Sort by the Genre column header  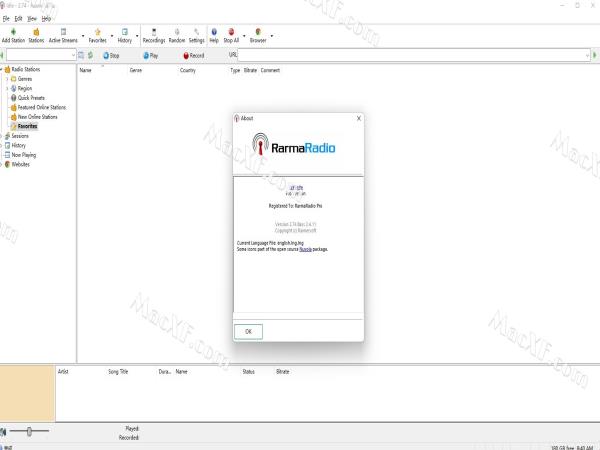pos(136,70)
